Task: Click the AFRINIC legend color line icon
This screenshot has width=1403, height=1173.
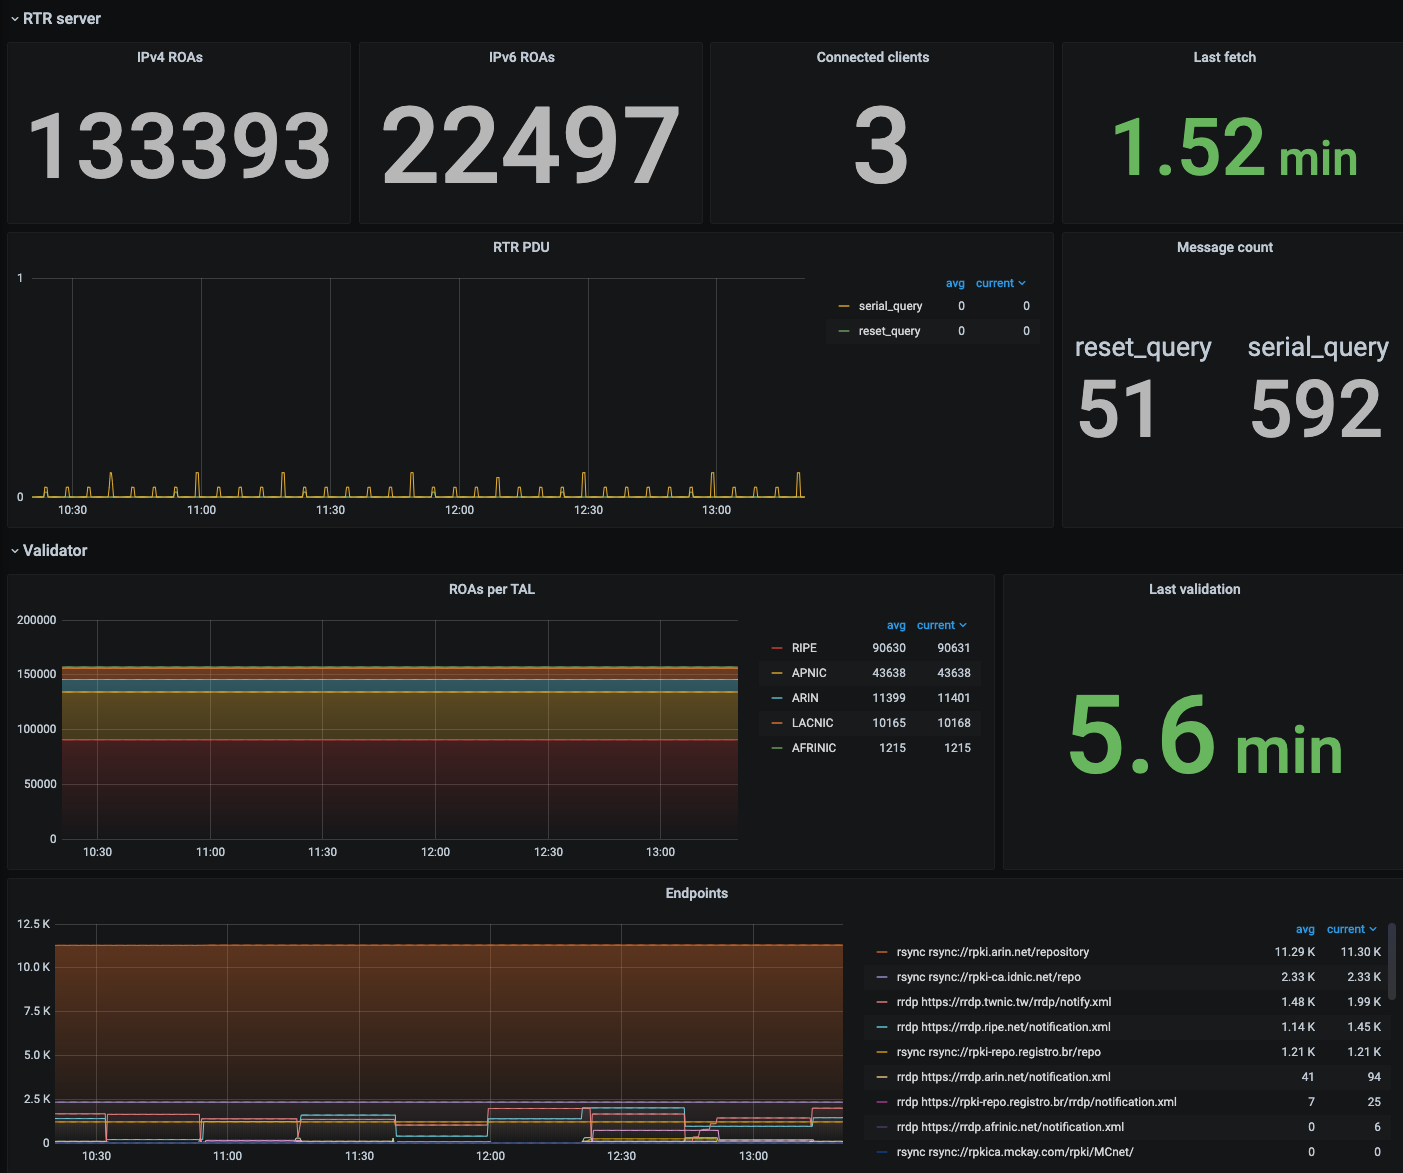Action: point(777,749)
